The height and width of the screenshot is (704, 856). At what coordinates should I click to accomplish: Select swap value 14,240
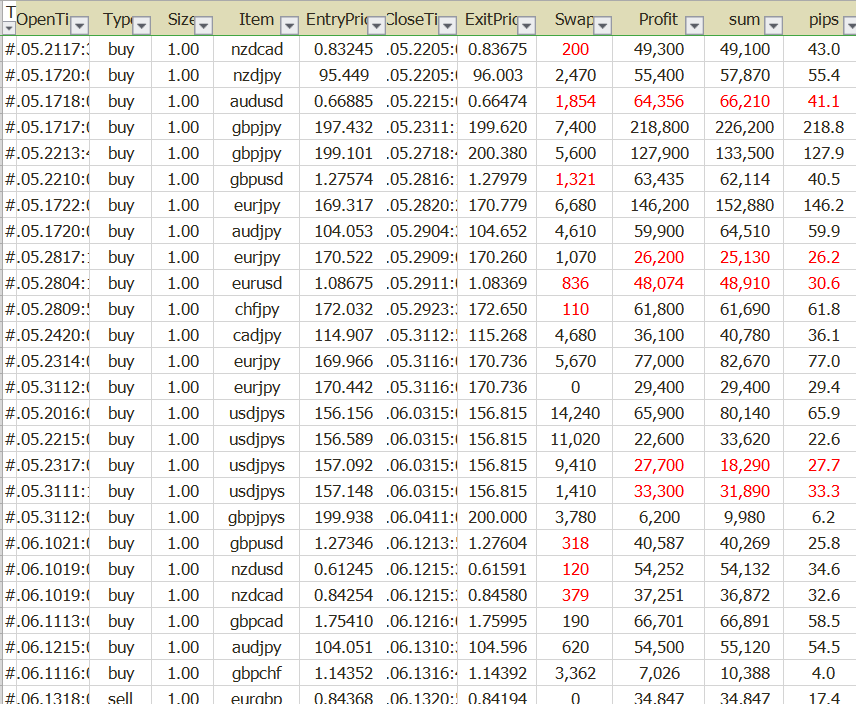[x=575, y=413]
